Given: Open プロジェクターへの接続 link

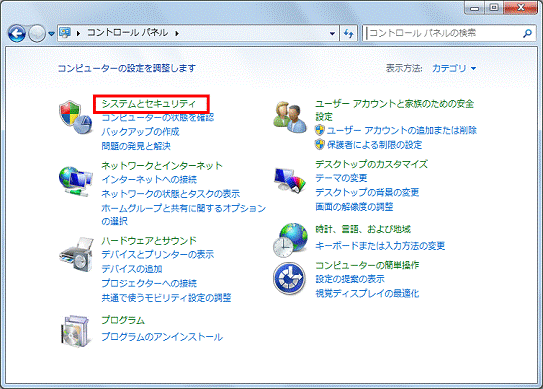Looking at the screenshot, I should click(149, 283).
